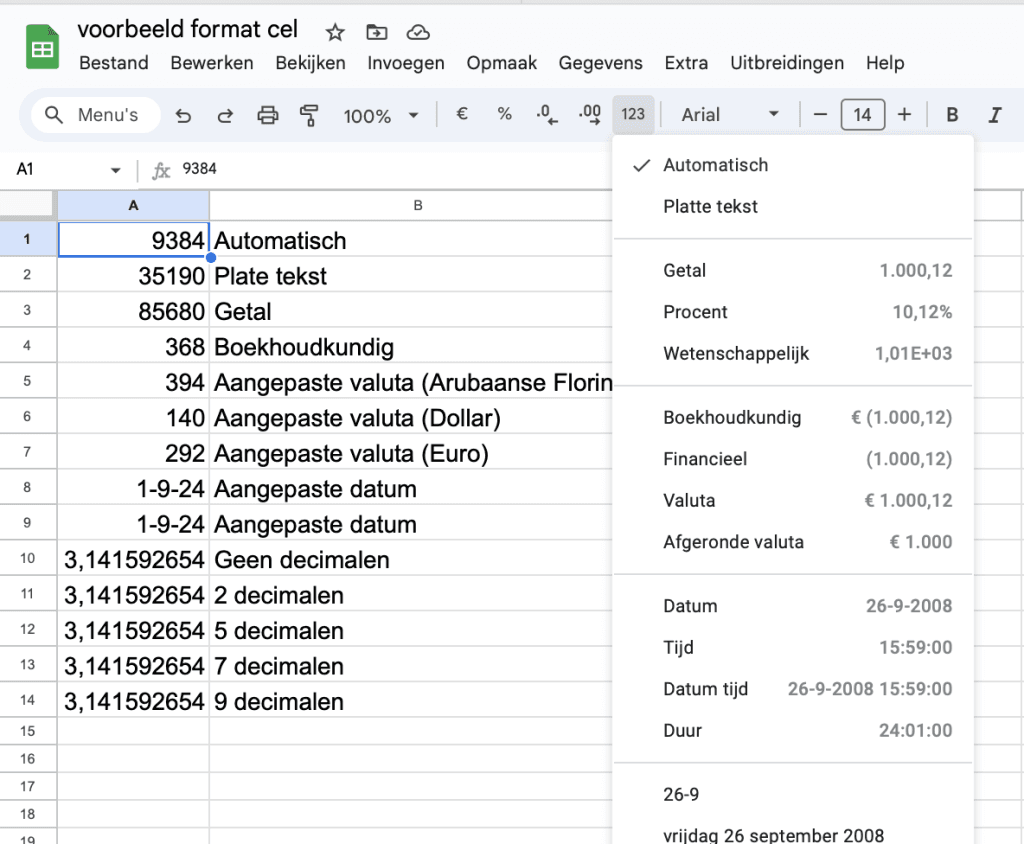Click the 123 more formats button
The height and width of the screenshot is (844, 1024).
point(633,114)
